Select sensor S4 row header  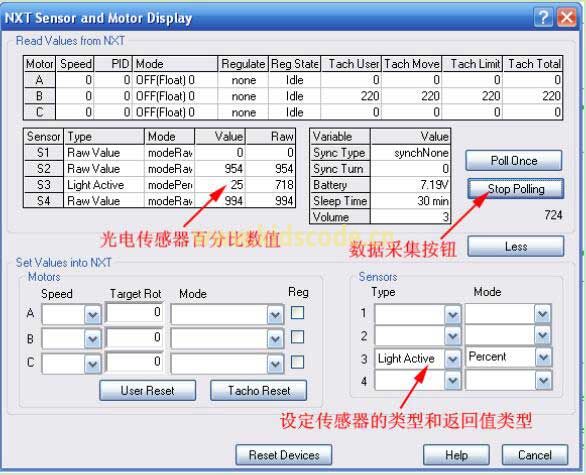[x=43, y=201]
